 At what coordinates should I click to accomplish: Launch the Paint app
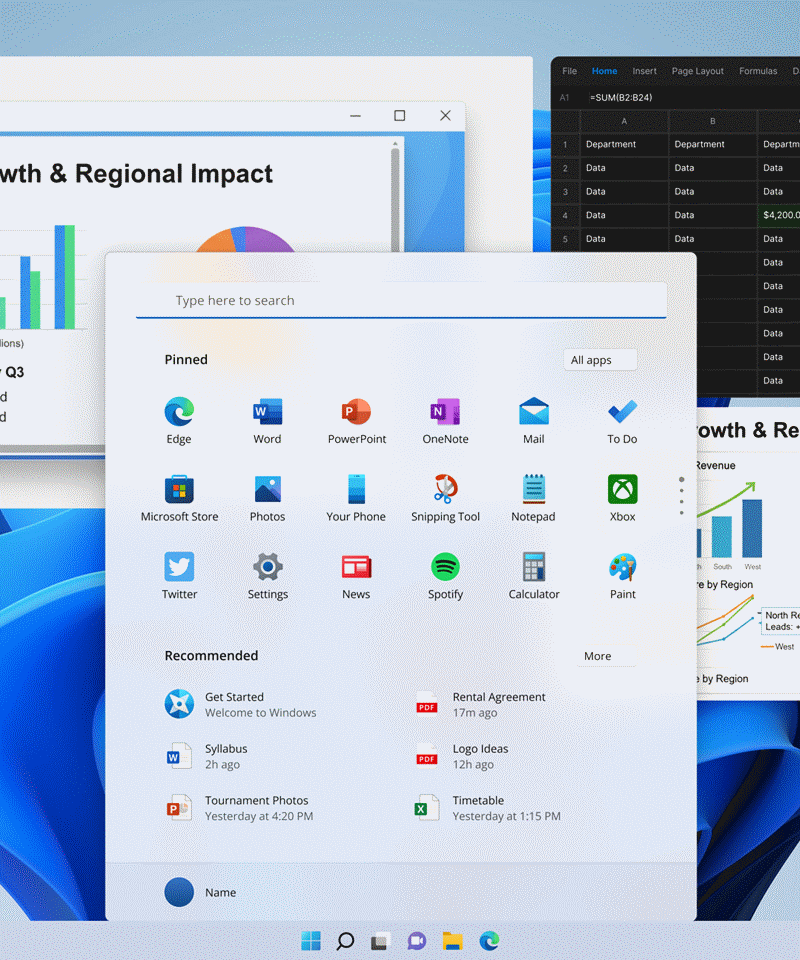click(622, 576)
